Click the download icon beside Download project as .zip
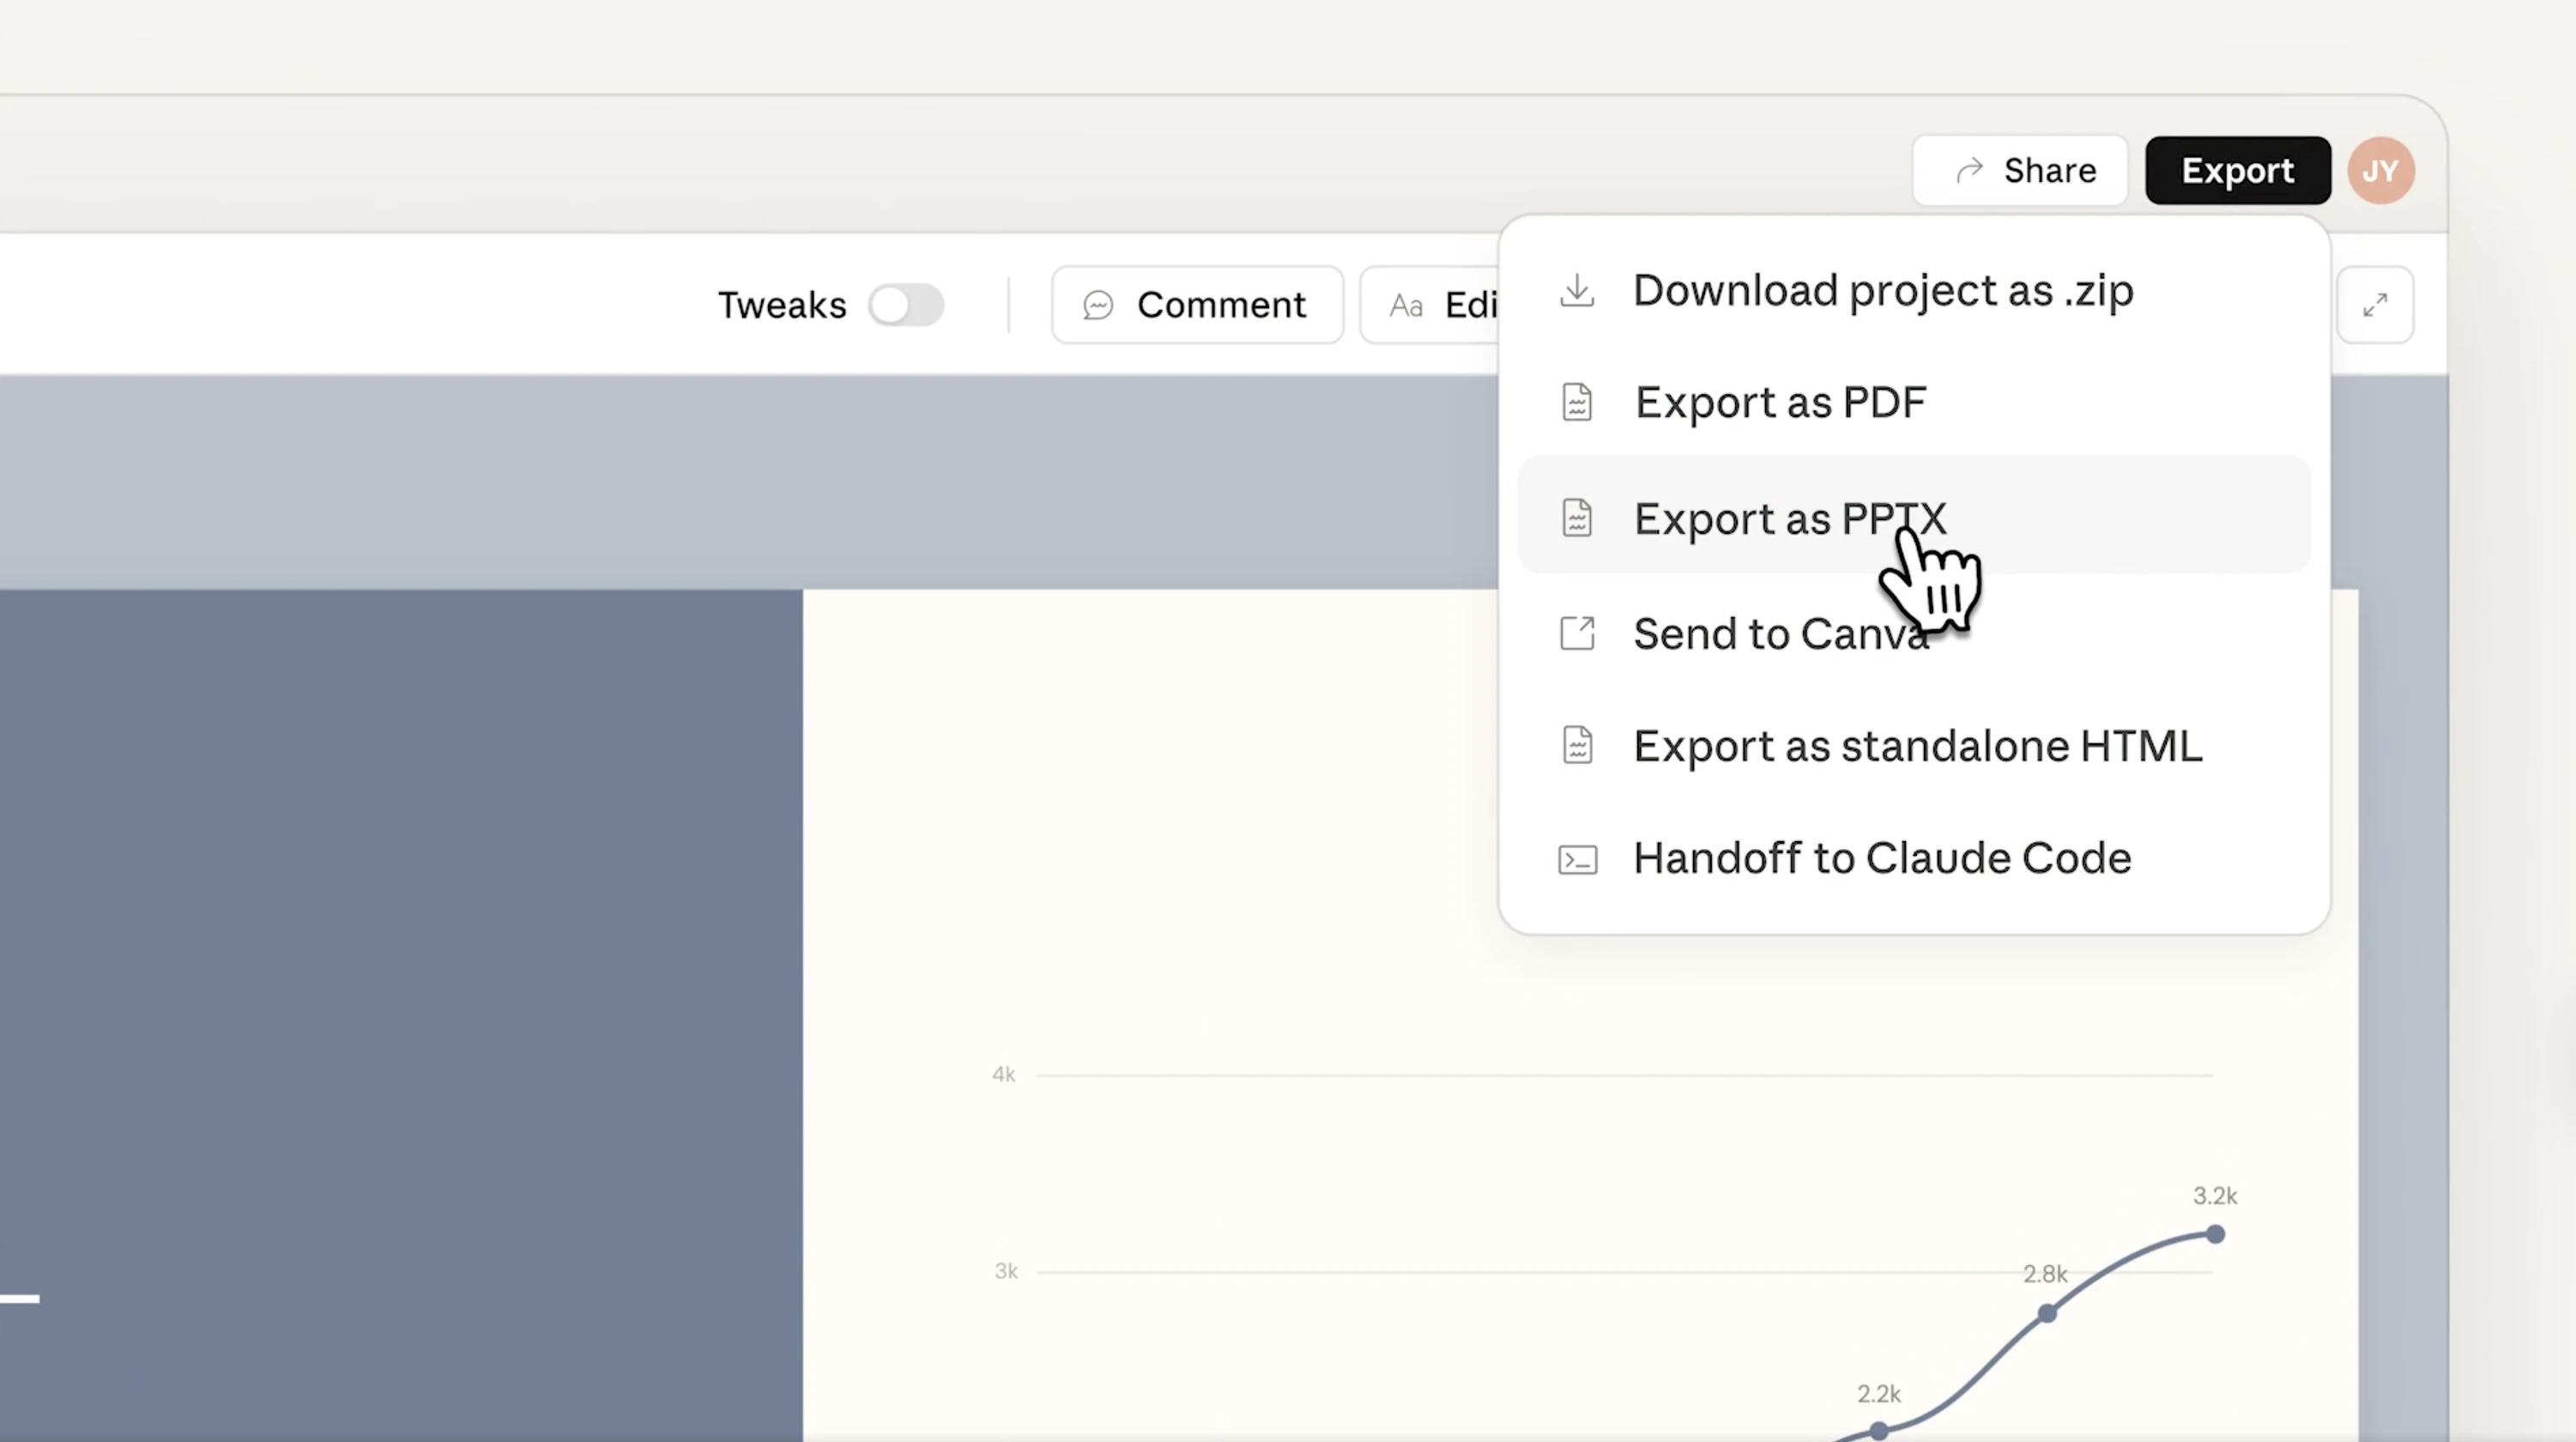The height and width of the screenshot is (1442, 2576). pos(1577,290)
